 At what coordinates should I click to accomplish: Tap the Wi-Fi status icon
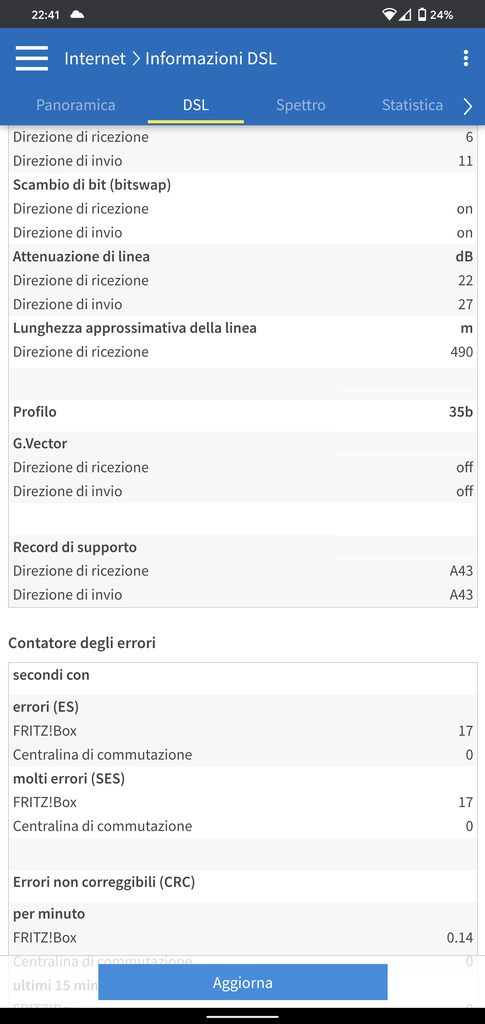pyautogui.click(x=390, y=14)
